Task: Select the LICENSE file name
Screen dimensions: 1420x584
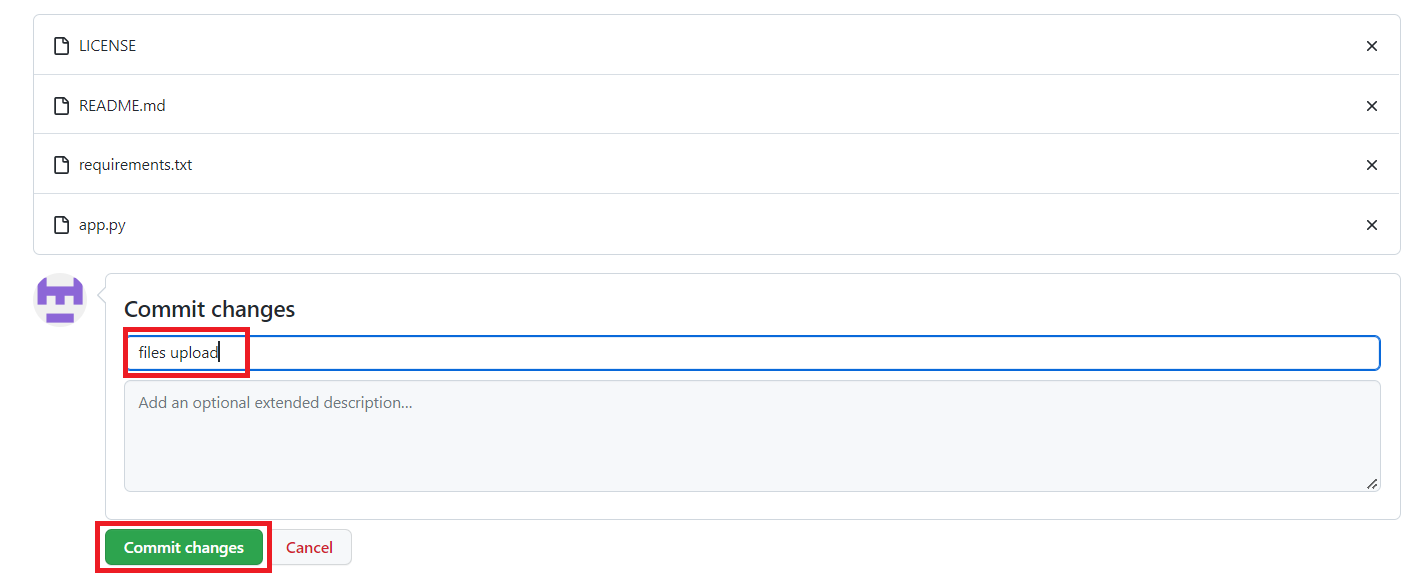Action: 107,46
